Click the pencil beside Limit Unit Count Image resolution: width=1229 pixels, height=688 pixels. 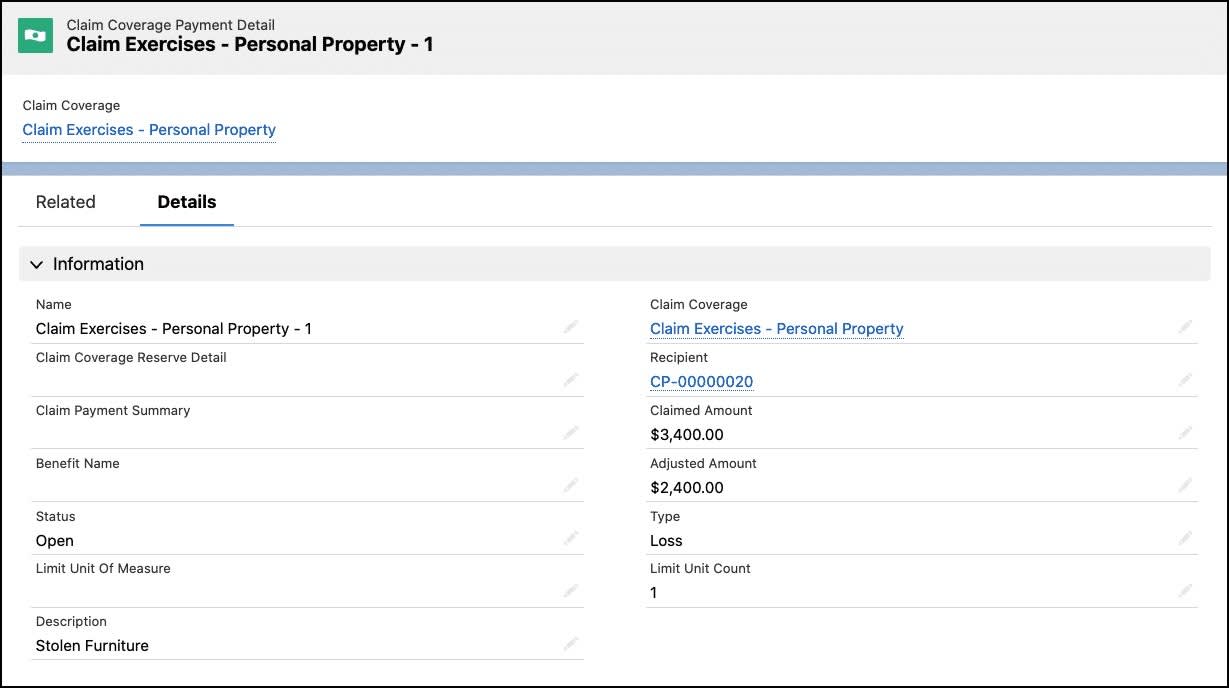1185,591
